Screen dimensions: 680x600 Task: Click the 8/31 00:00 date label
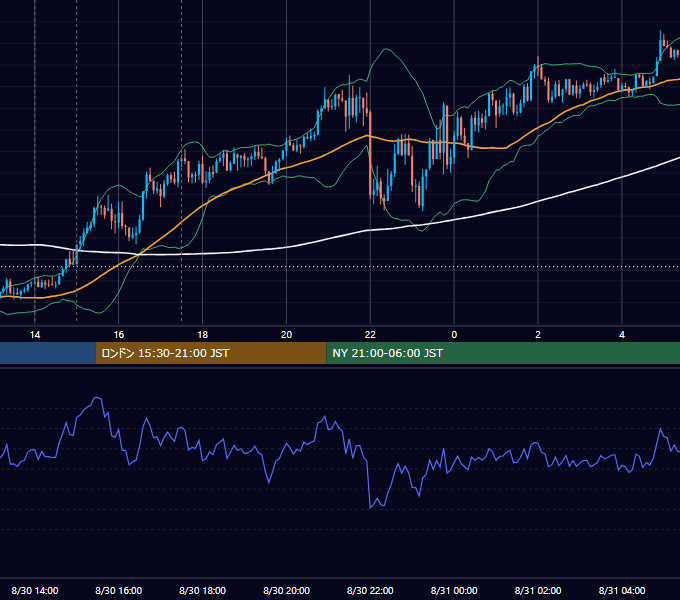(x=454, y=590)
